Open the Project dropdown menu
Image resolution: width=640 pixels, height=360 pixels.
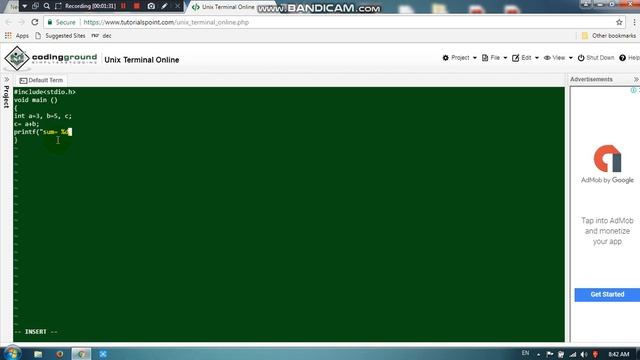[x=460, y=58]
